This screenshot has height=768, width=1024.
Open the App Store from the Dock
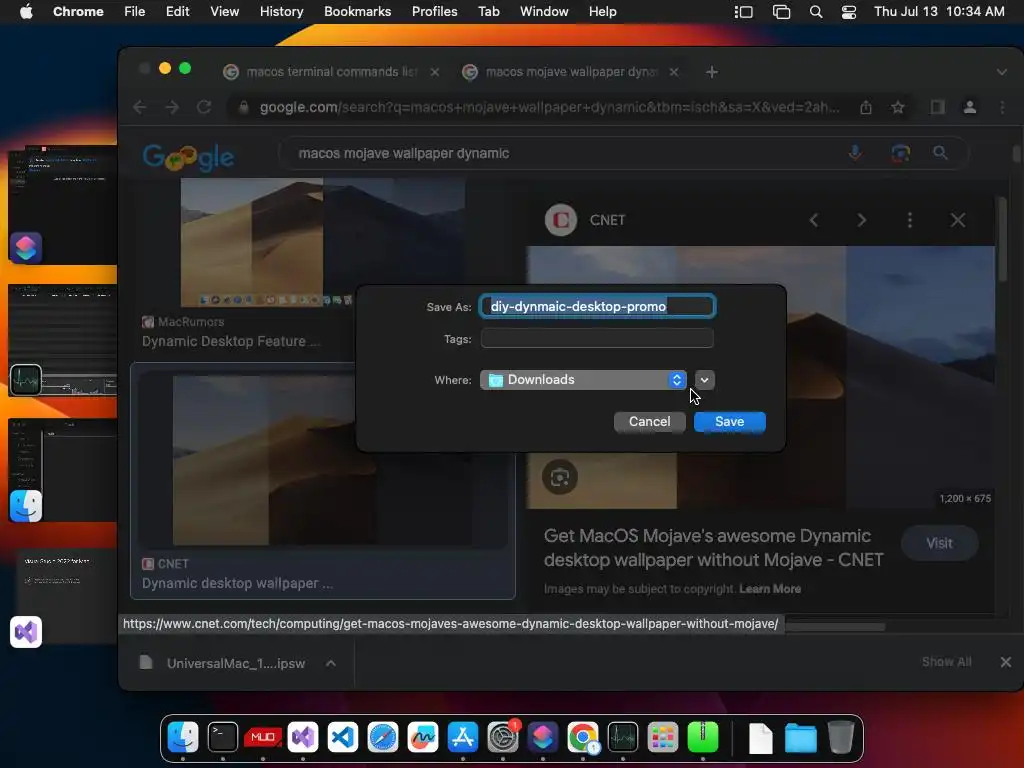click(463, 737)
